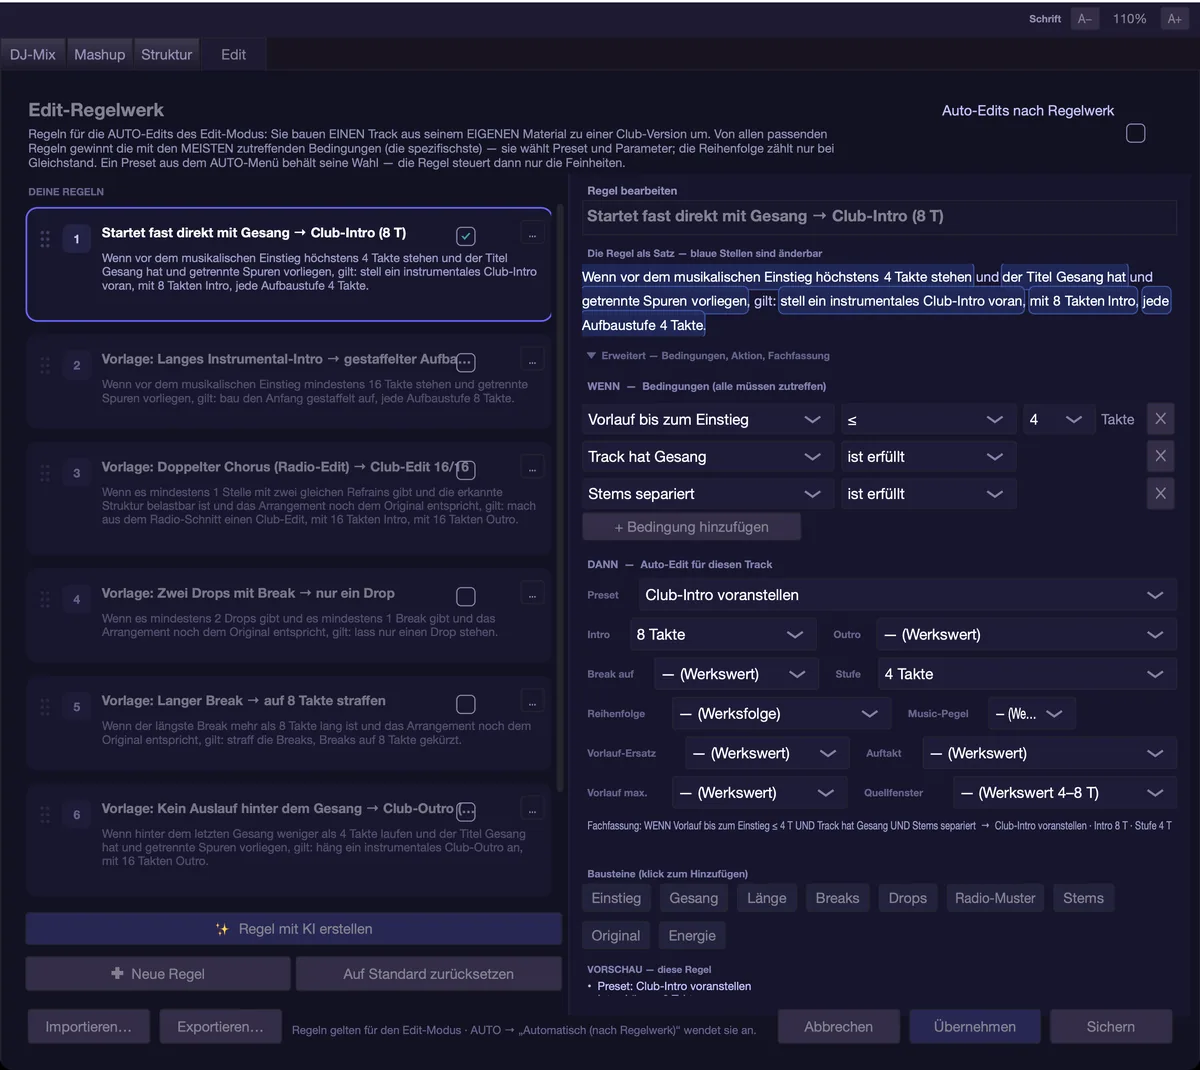This screenshot has height=1070, width=1200.
Task: Open the options menu of rule 'Kein Auslauf hinter dem Gesang'
Action: click(532, 811)
